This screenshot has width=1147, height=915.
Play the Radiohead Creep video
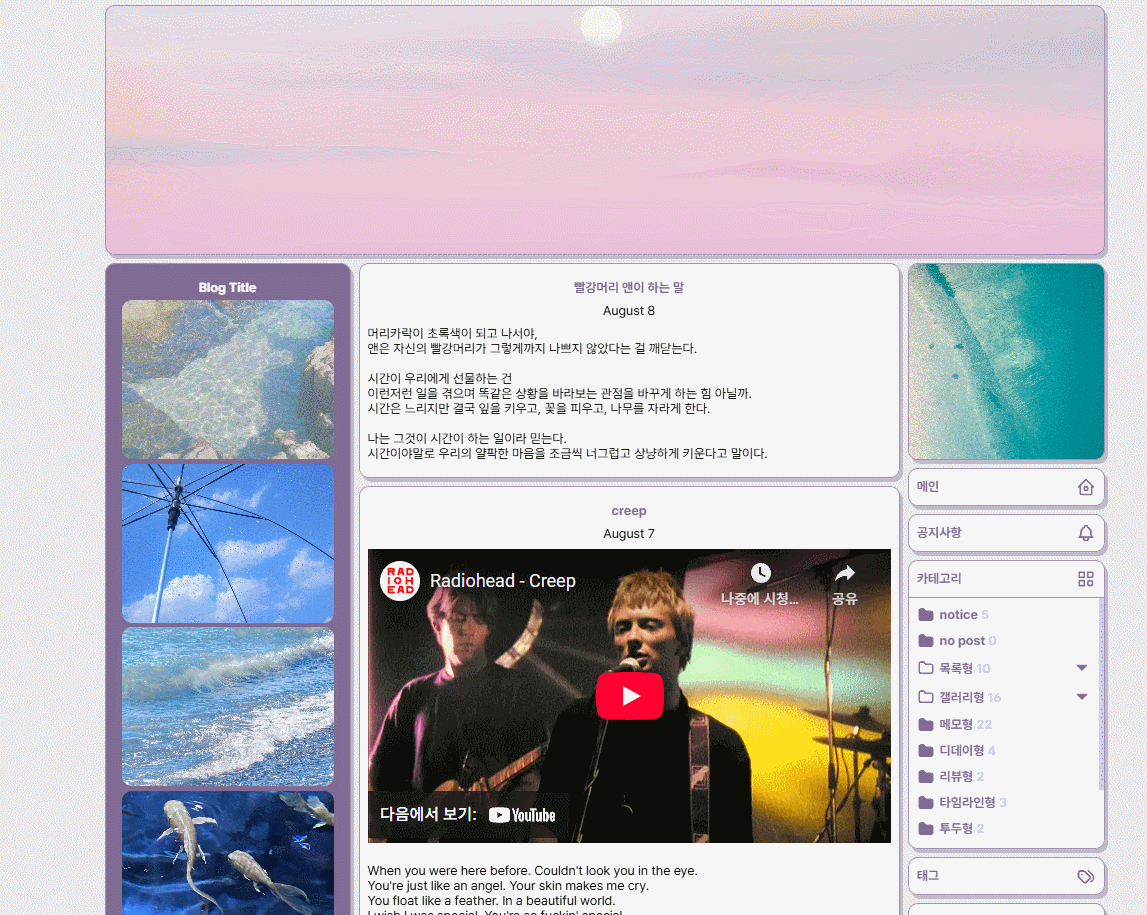[630, 696]
